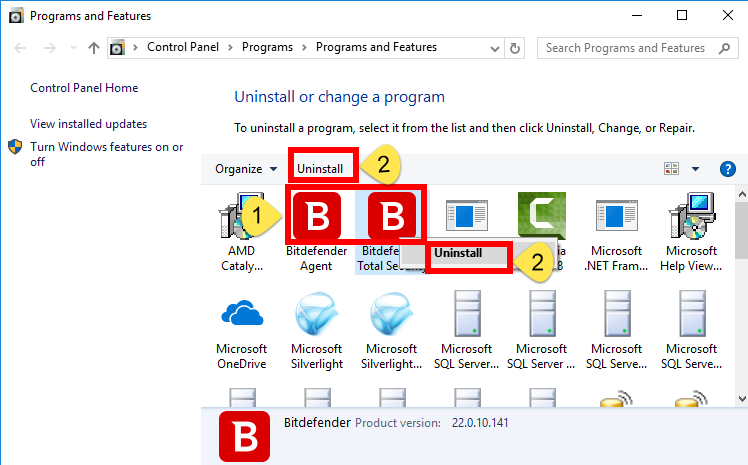
Task: Click the Uninstall or change a program heading
Action: pos(339,97)
